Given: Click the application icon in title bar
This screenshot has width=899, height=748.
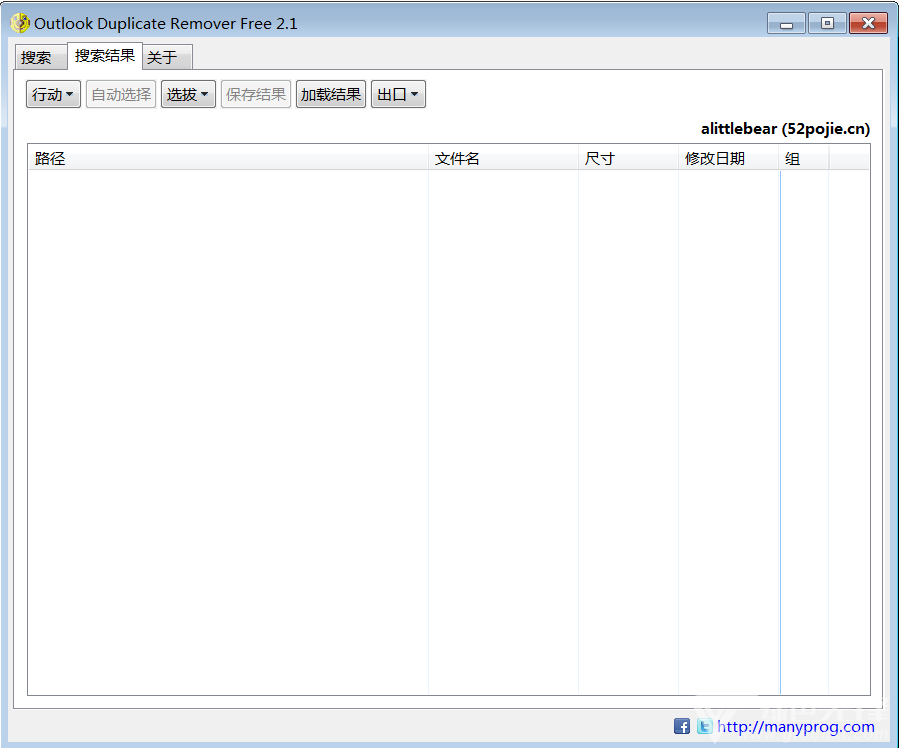Looking at the screenshot, I should (x=19, y=23).
